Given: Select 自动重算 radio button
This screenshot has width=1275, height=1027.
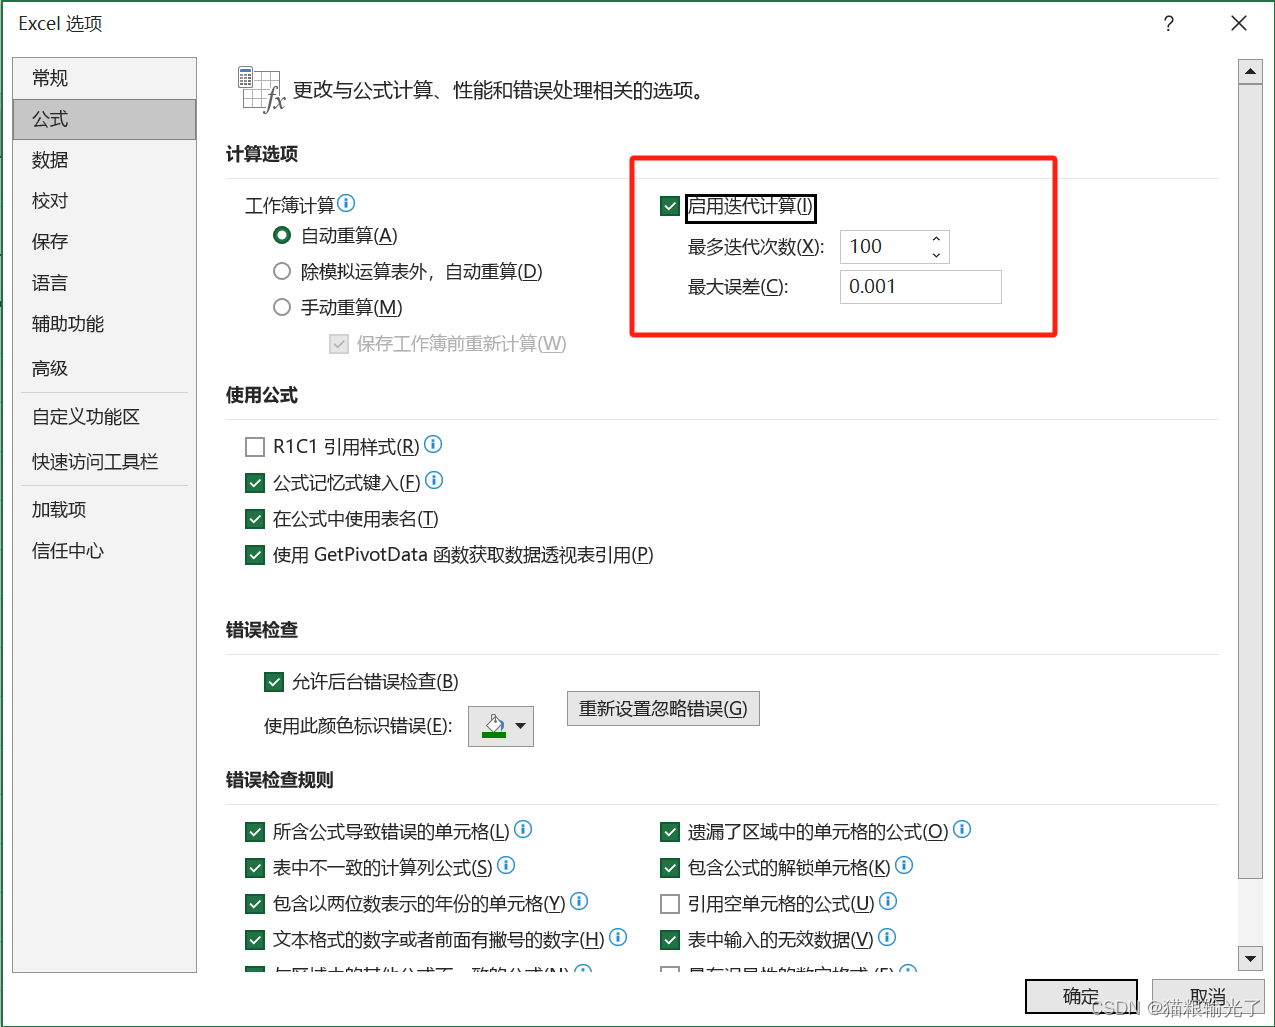Looking at the screenshot, I should [x=282, y=235].
